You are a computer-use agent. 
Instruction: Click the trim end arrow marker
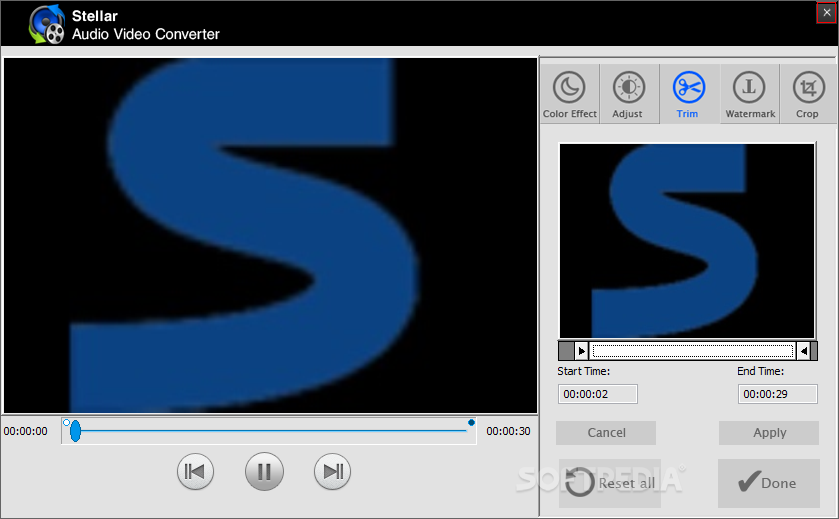[x=804, y=351]
